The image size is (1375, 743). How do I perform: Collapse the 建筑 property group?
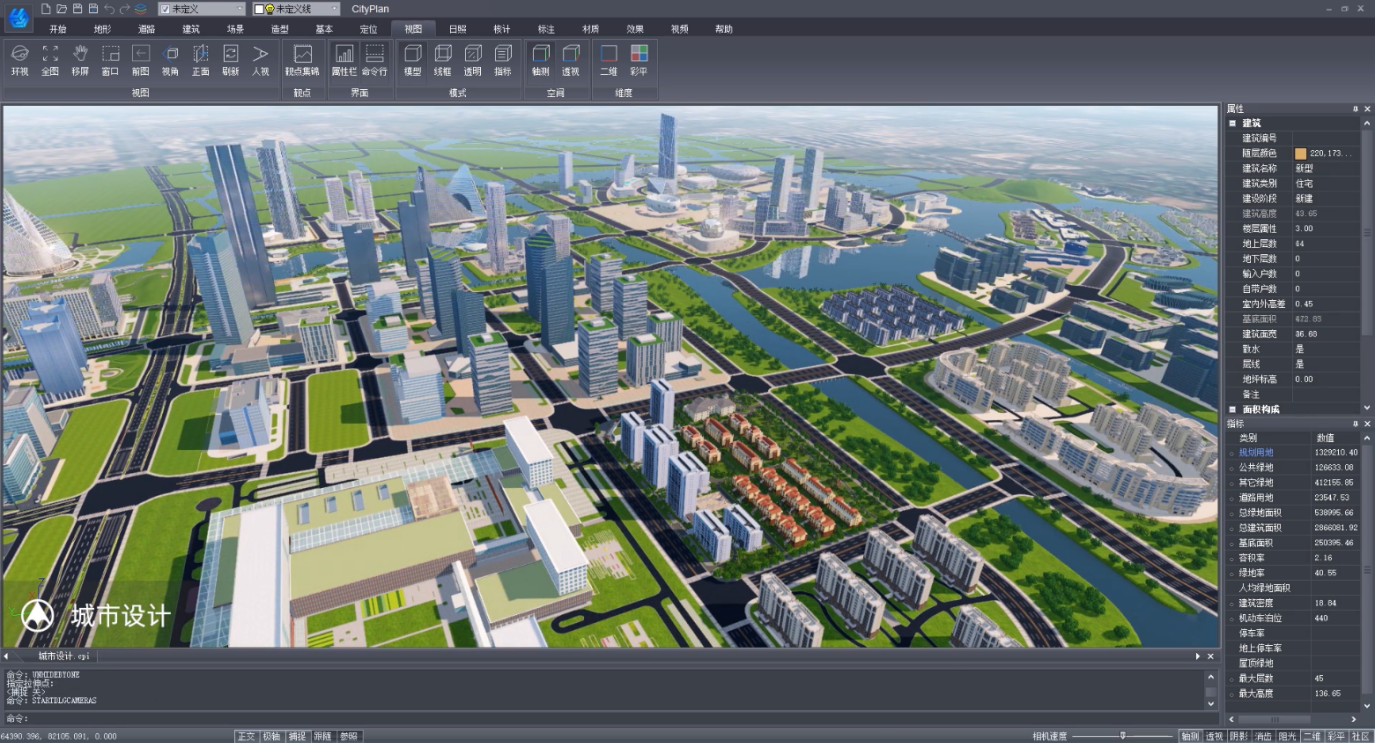(x=1233, y=123)
